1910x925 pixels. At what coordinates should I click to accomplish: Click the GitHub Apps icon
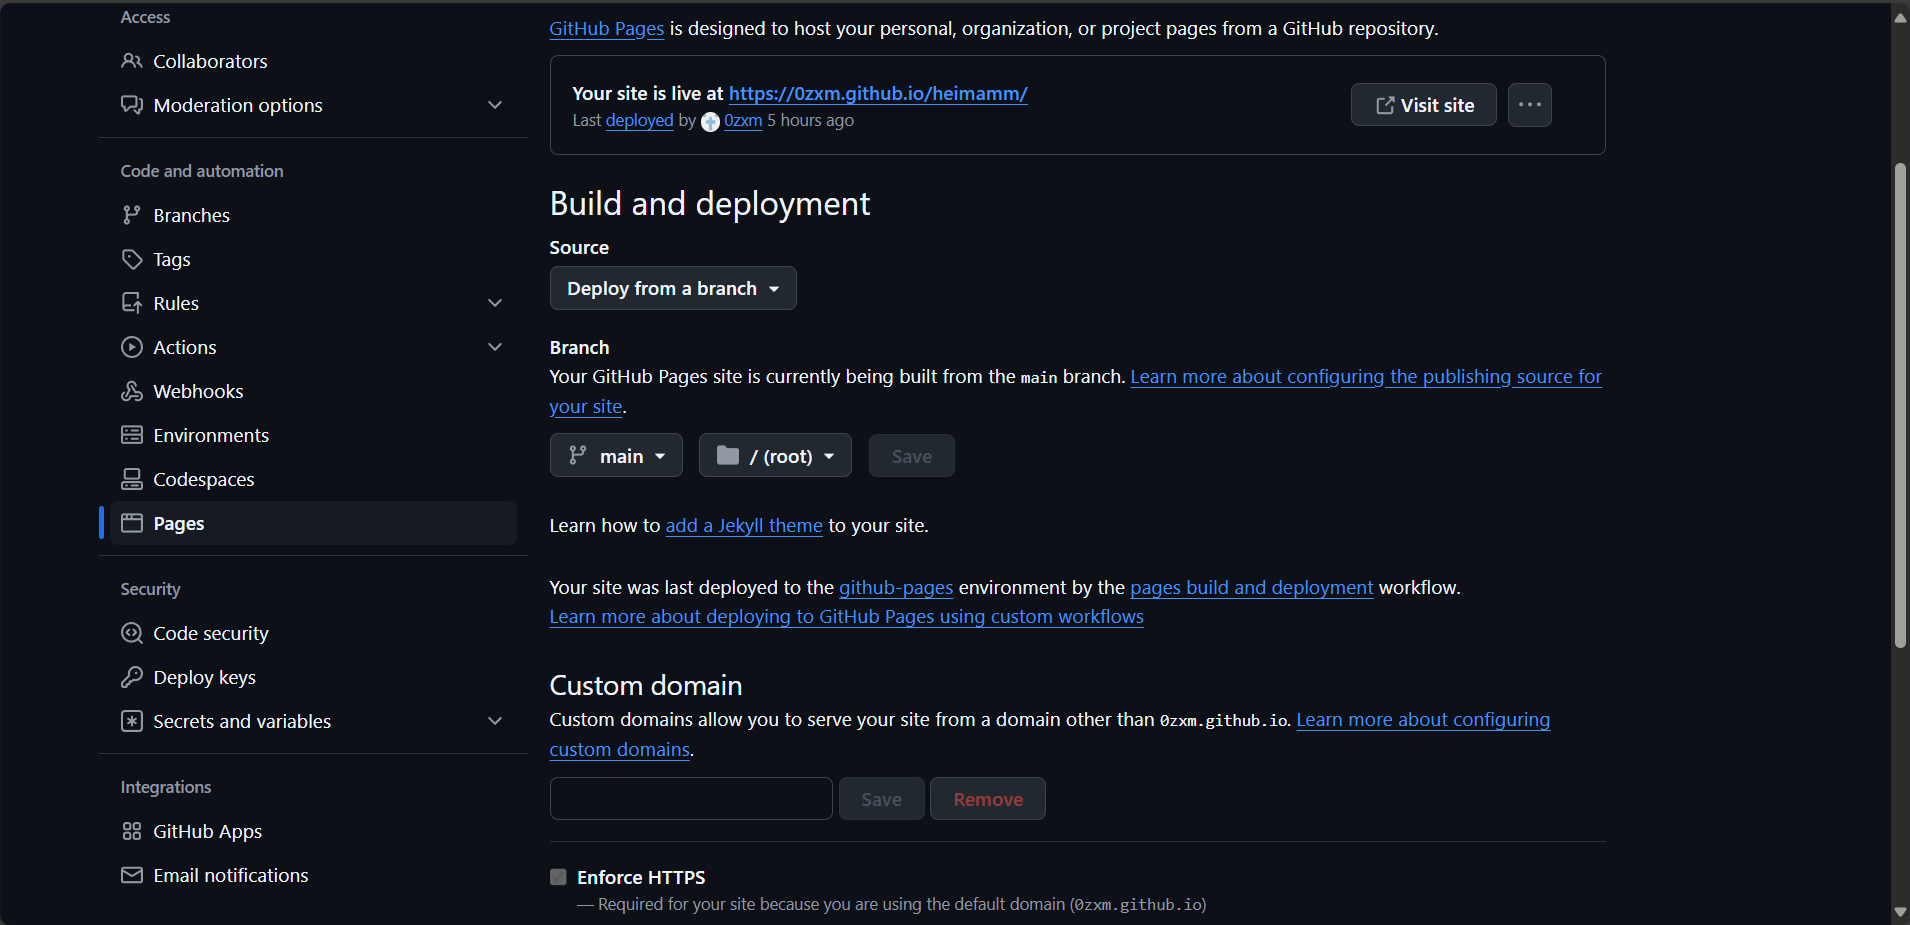pos(132,831)
